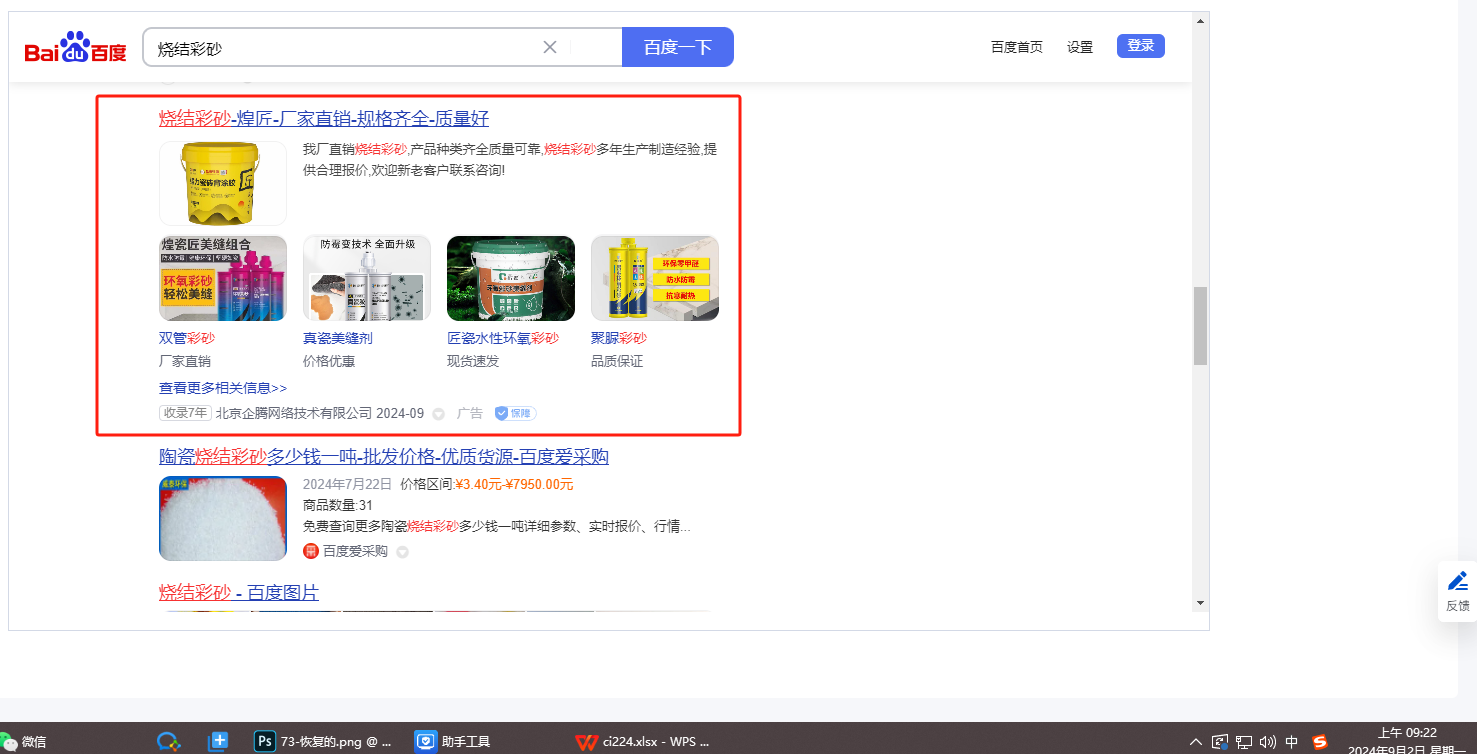
Task: Open the network tray icon
Action: point(1244,742)
